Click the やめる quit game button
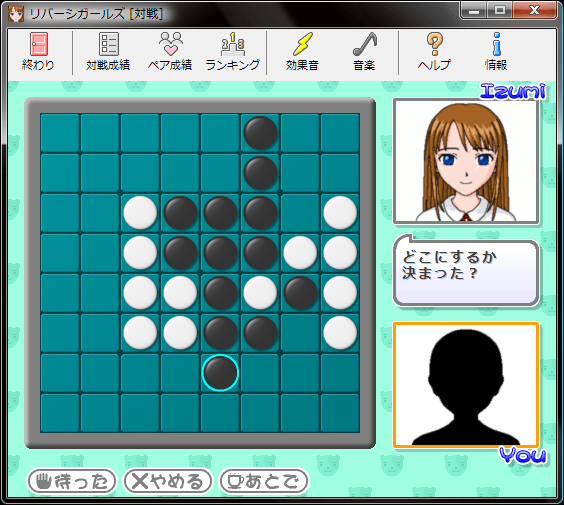 pyautogui.click(x=168, y=481)
